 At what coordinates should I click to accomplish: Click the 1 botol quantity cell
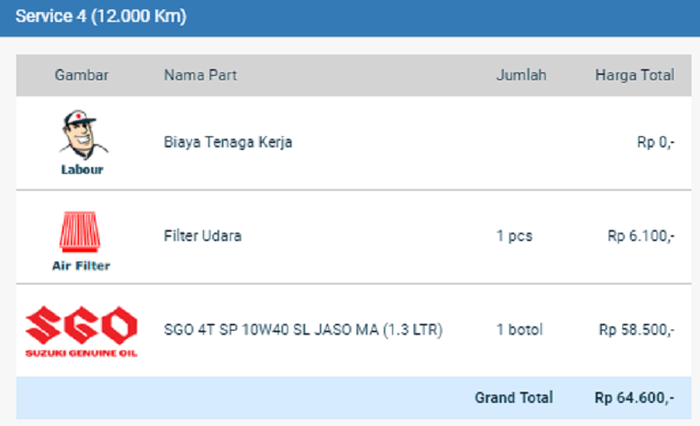click(x=519, y=329)
